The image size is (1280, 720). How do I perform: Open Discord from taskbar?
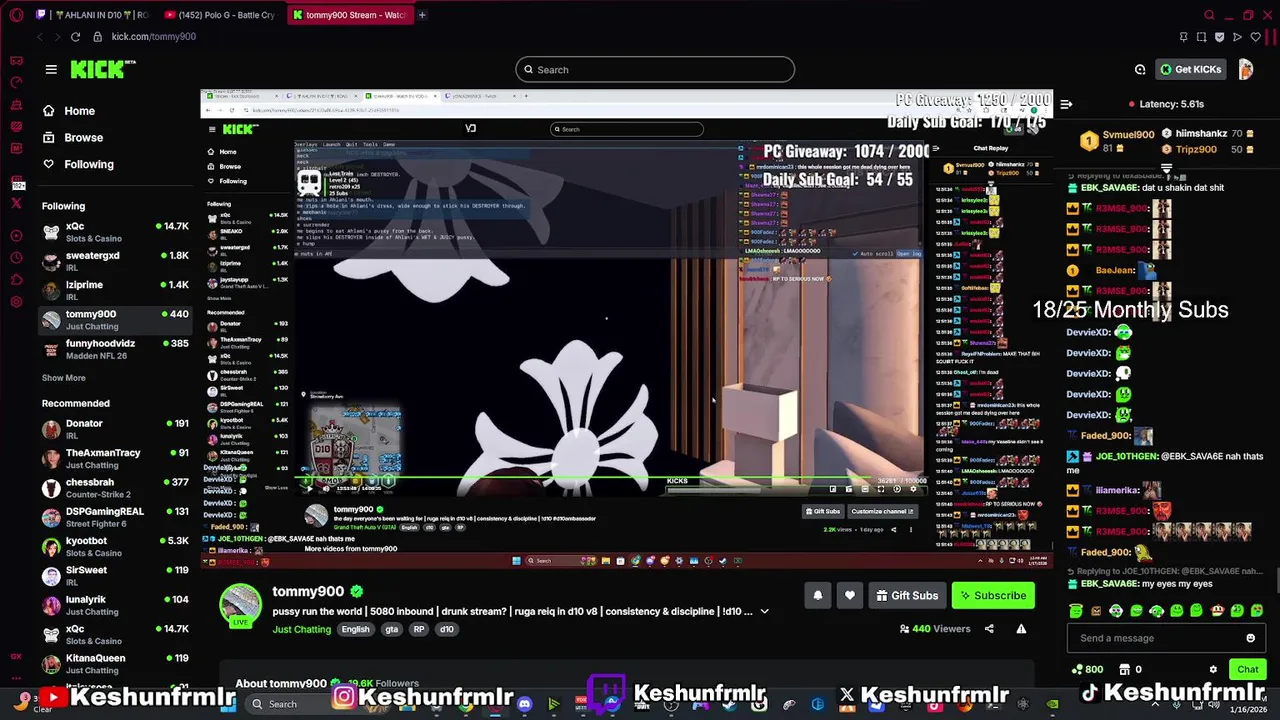[524, 704]
